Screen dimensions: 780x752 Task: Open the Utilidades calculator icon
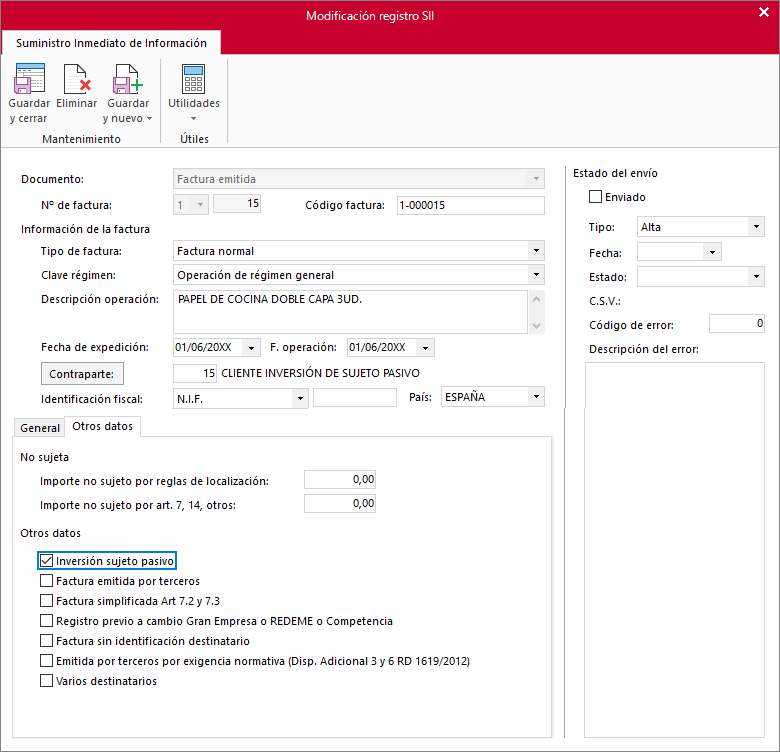194,79
